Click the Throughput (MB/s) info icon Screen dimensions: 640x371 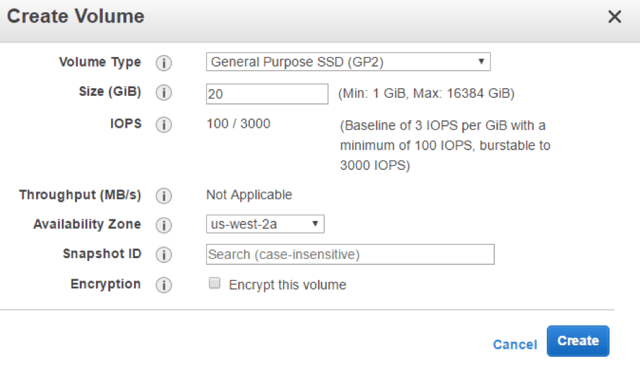click(164, 196)
